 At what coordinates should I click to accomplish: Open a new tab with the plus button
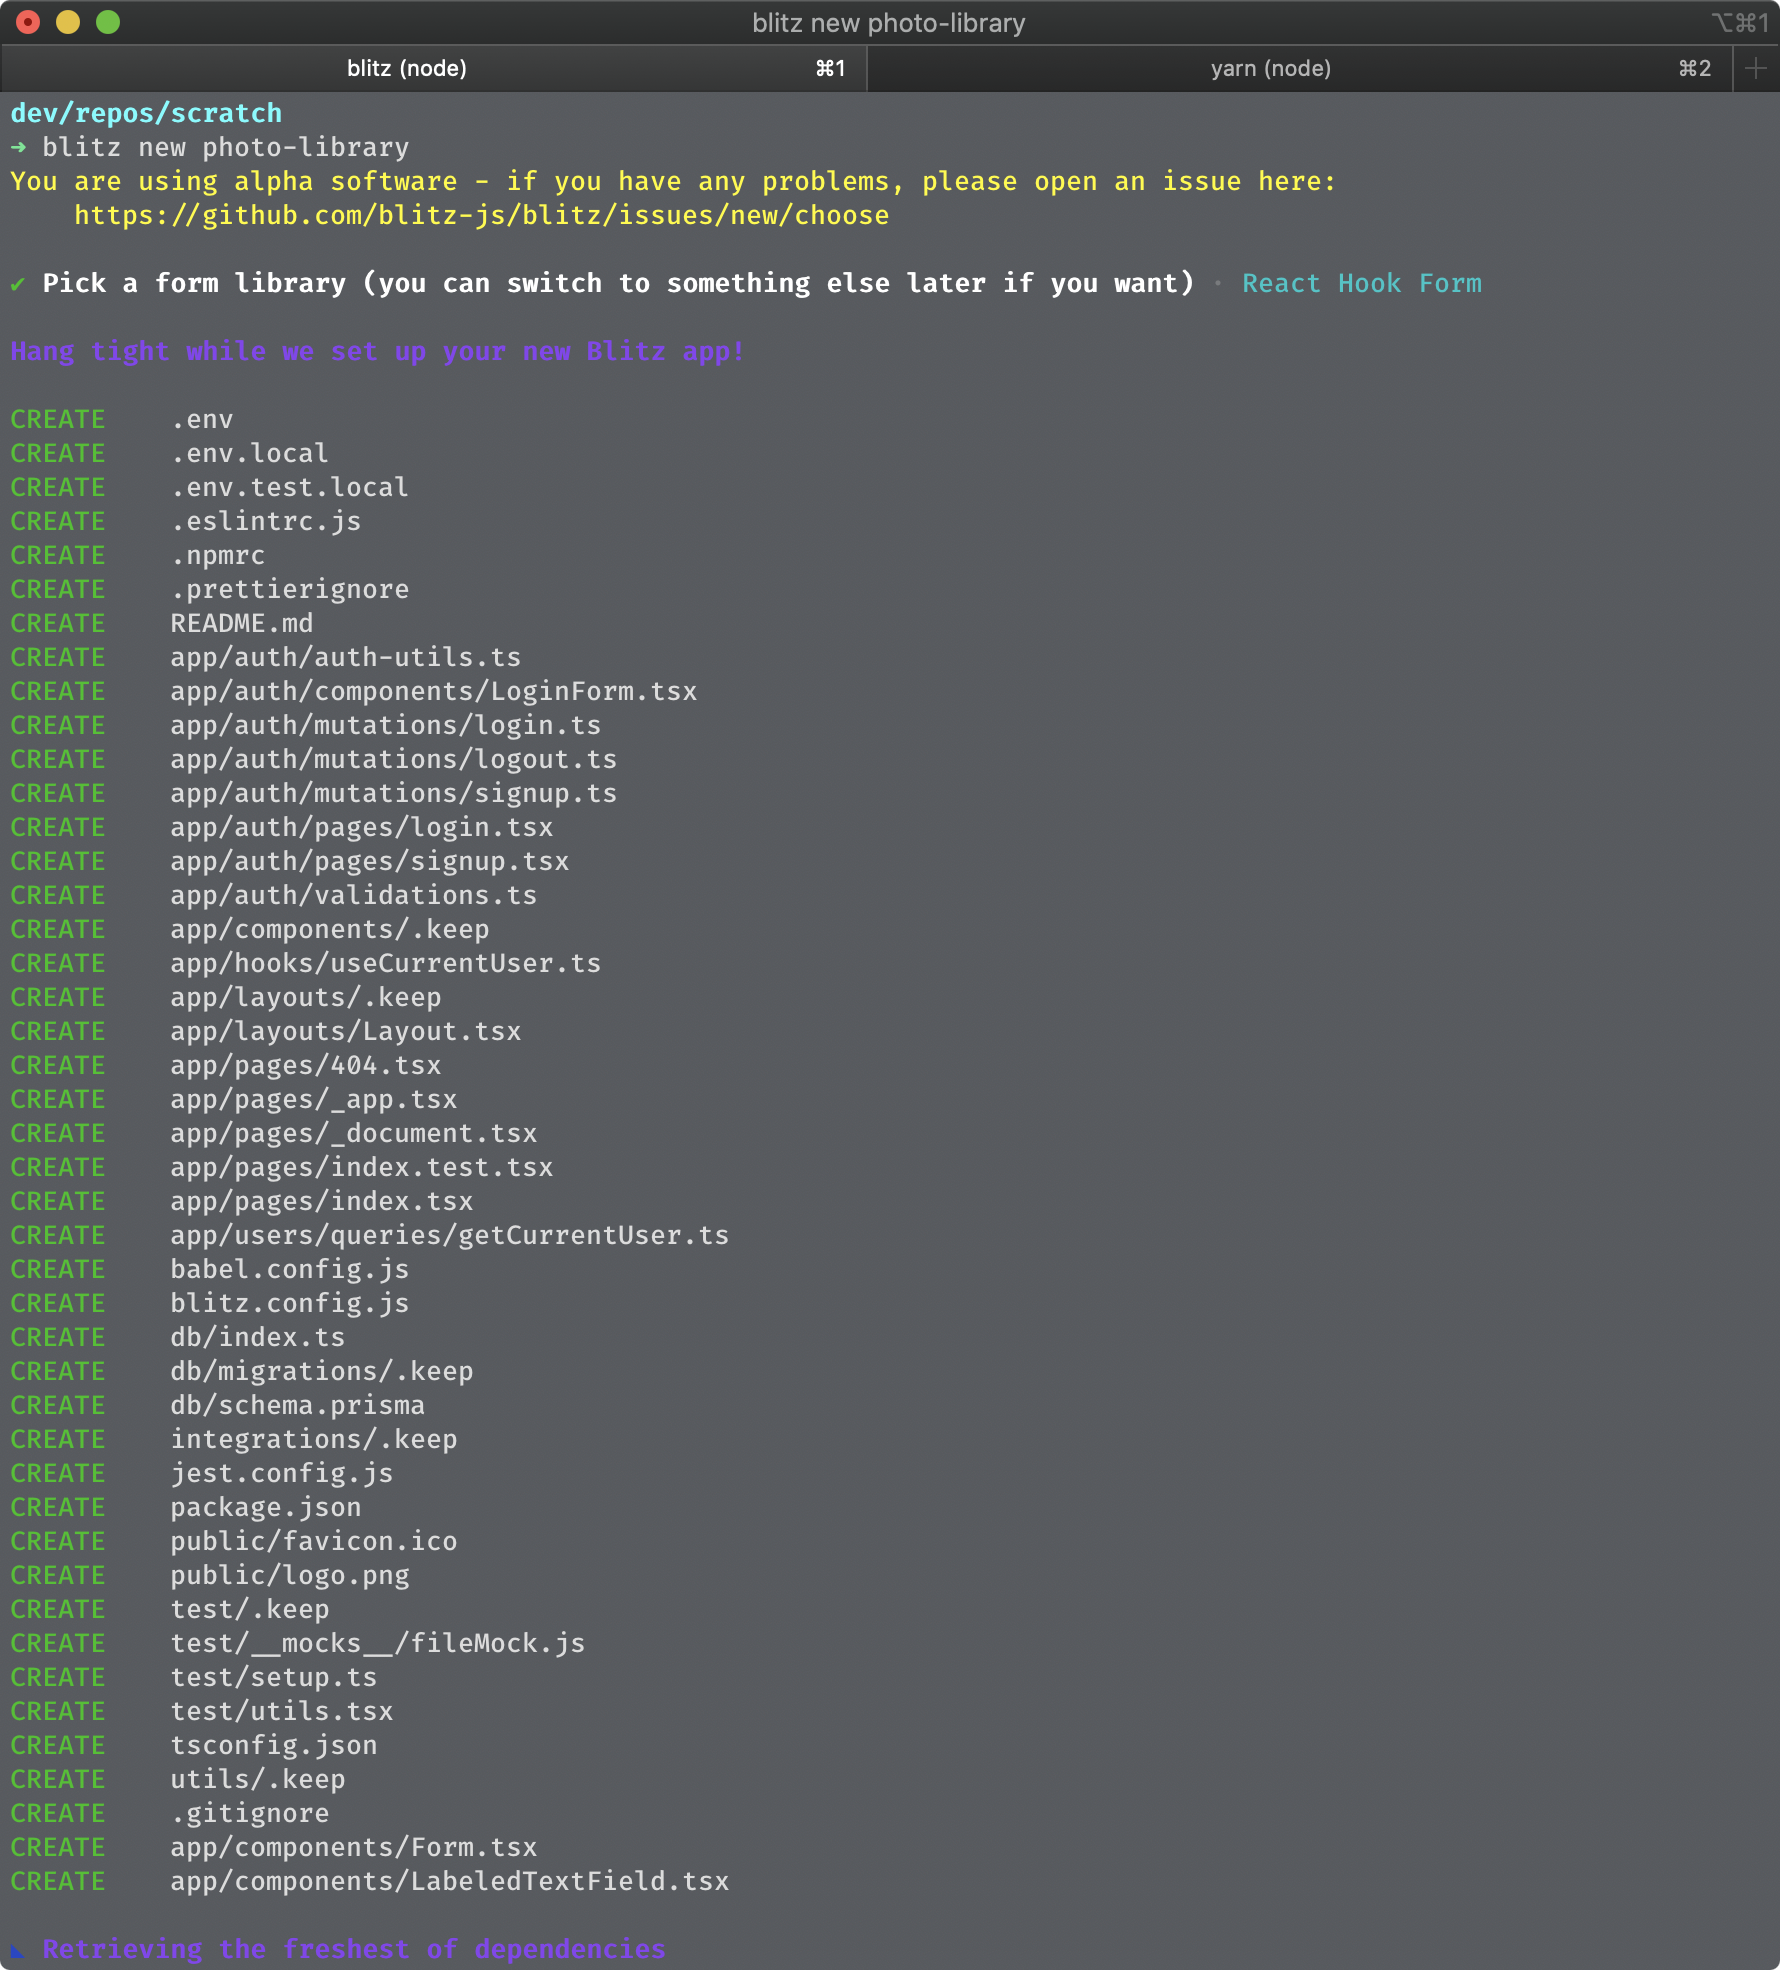(1756, 68)
